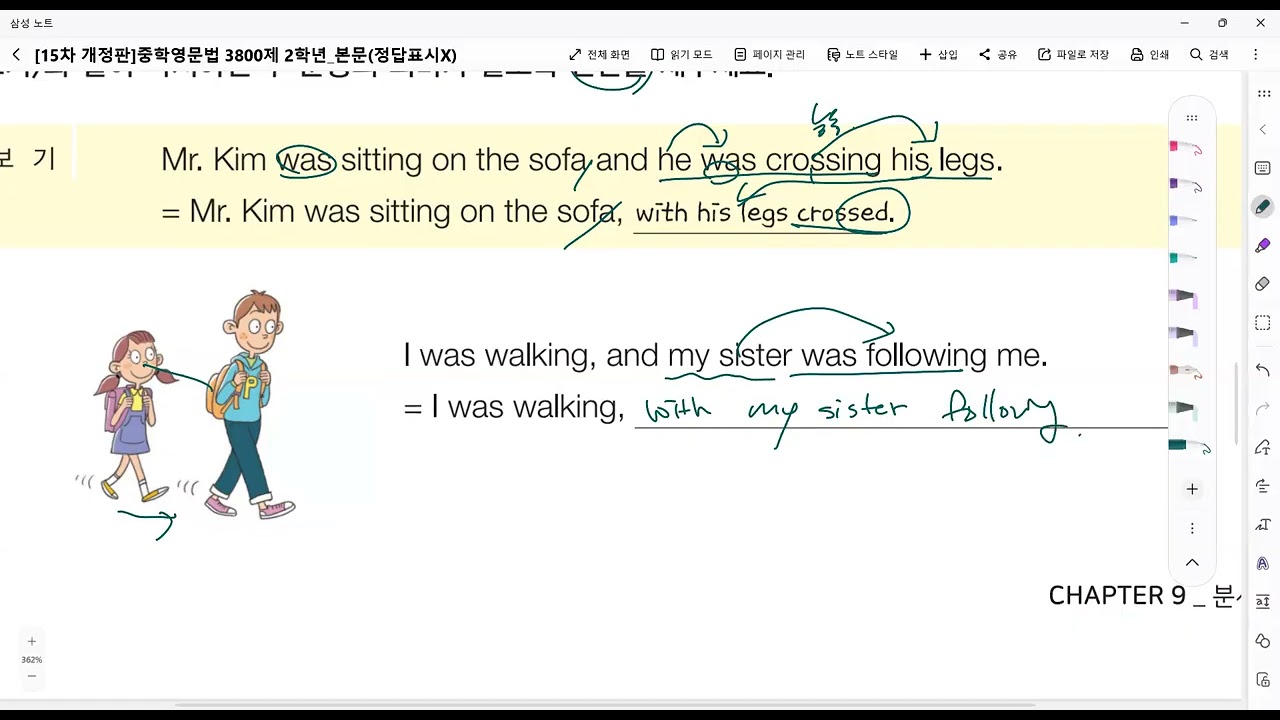Image resolution: width=1280 pixels, height=720 pixels.
Task: Select the pink pen preset
Action: tap(1186, 148)
